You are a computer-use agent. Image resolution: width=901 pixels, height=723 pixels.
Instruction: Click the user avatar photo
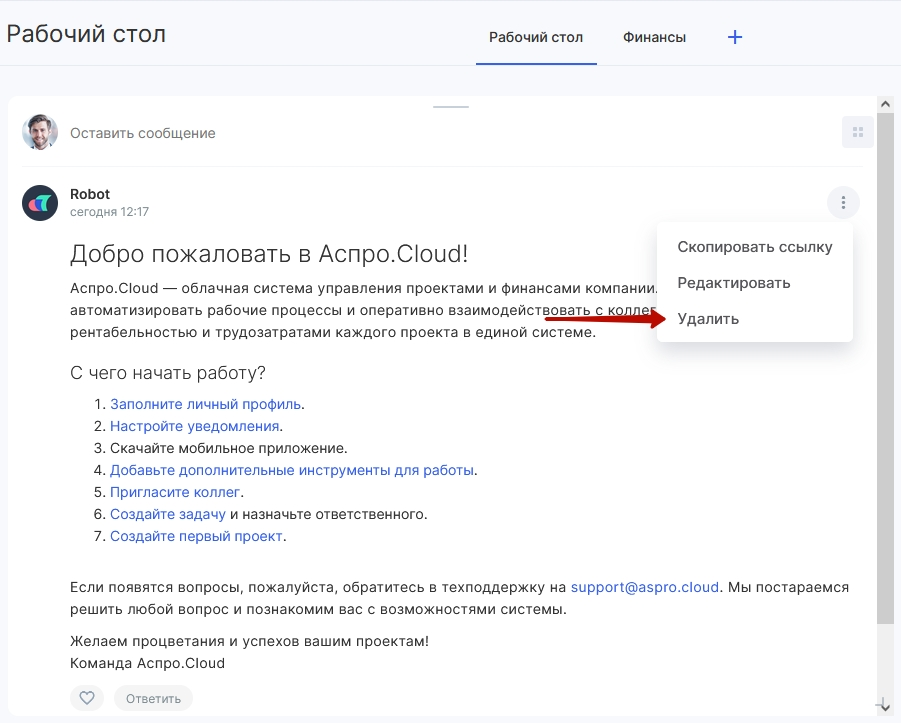(x=40, y=132)
